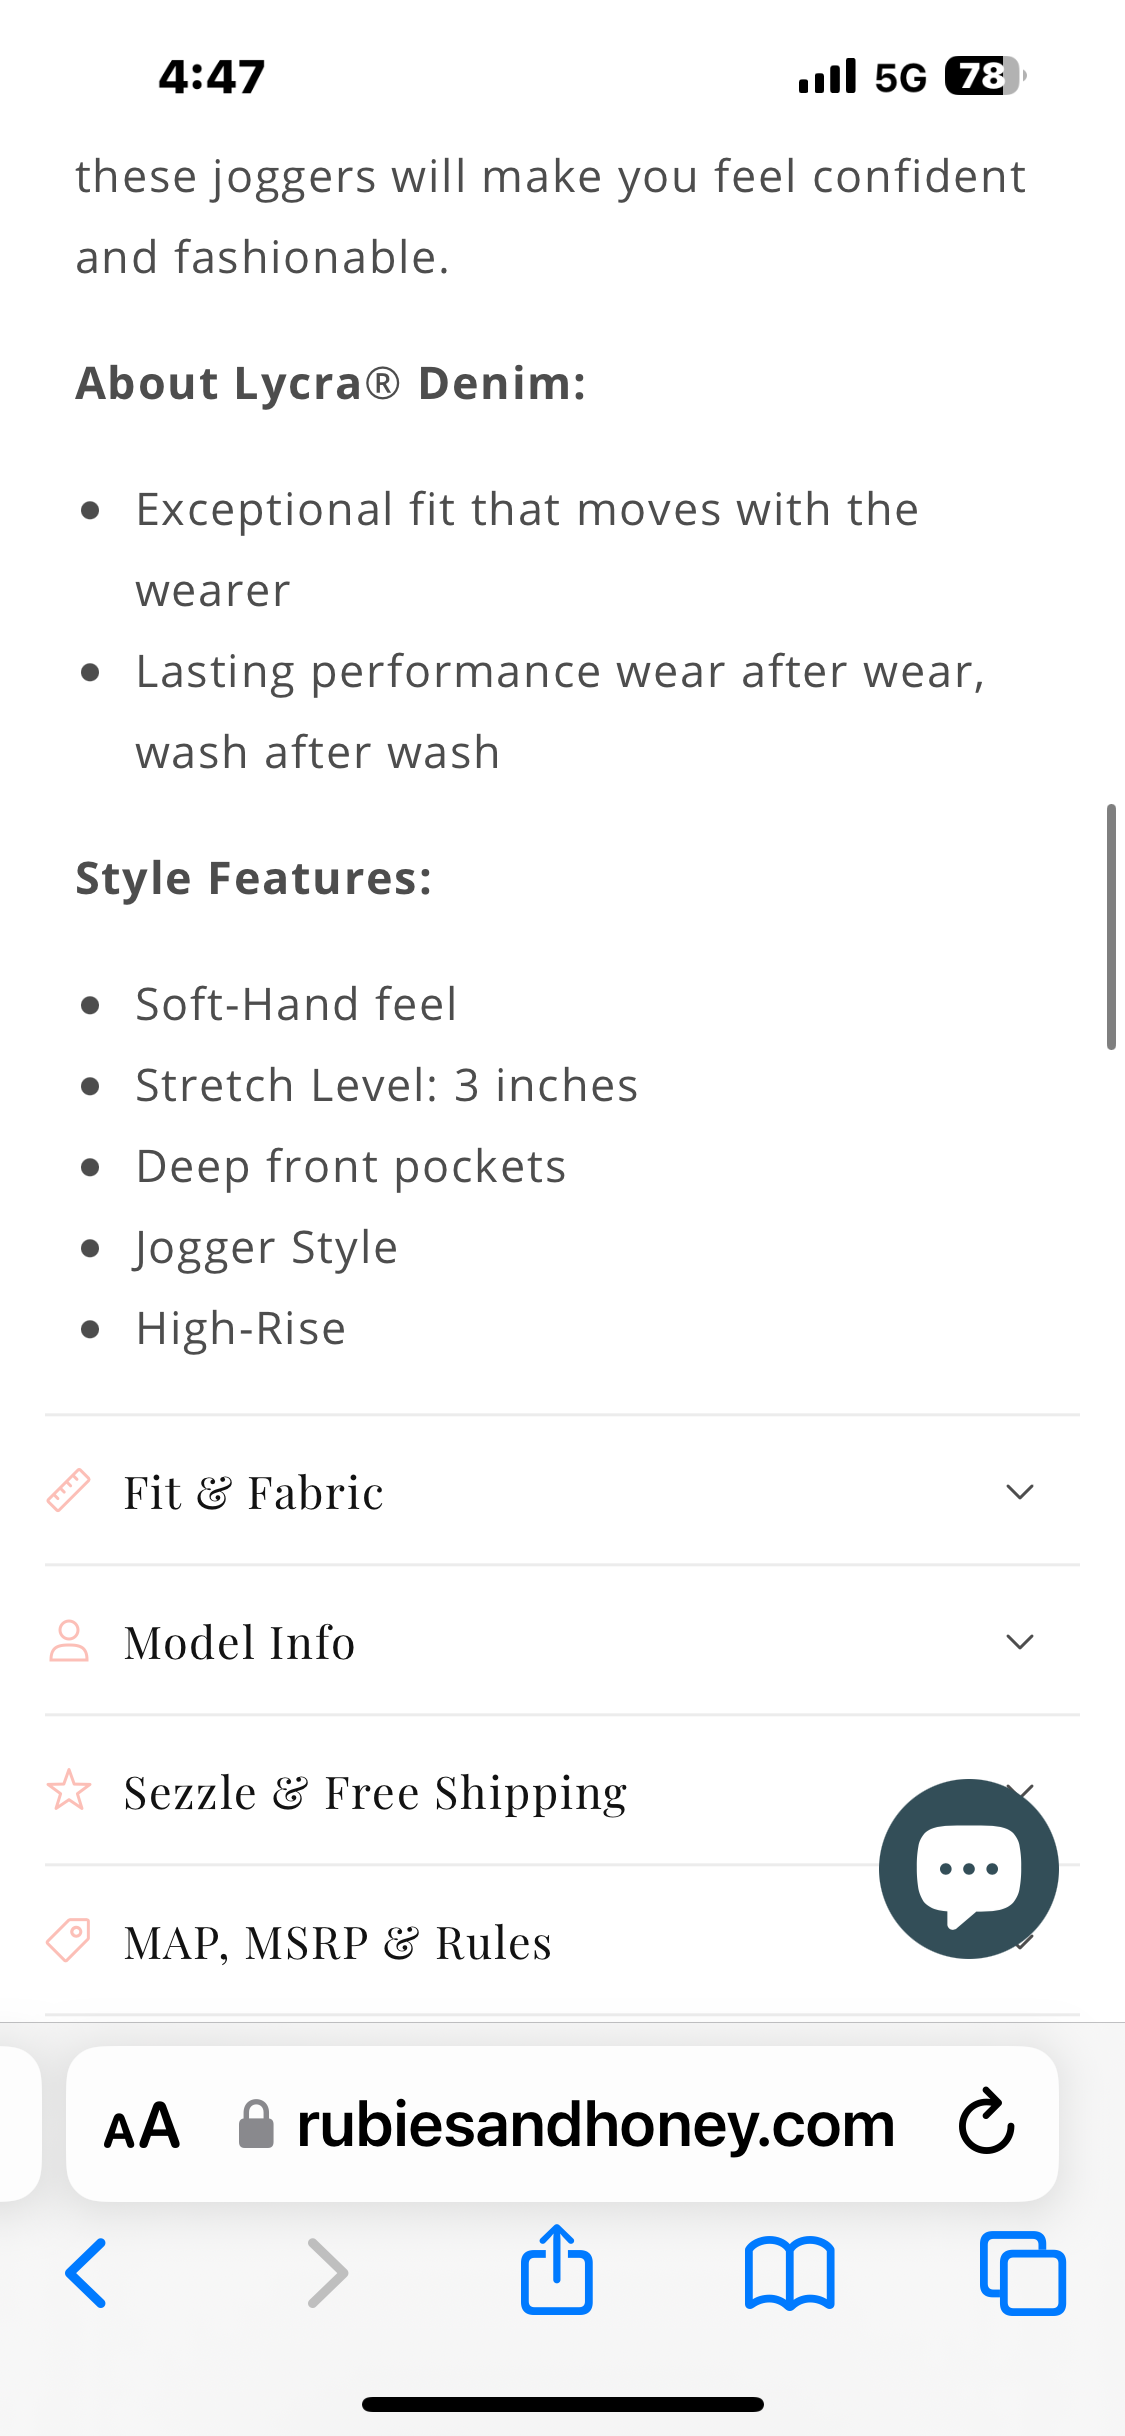
Task: Open MAP, MSRP & Rules section
Action: [x=337, y=1942]
